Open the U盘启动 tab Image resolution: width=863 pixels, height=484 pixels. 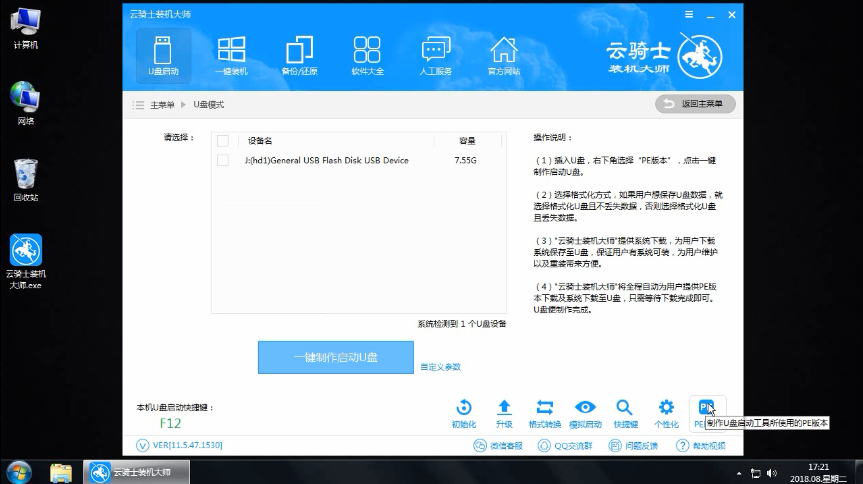pyautogui.click(x=163, y=56)
